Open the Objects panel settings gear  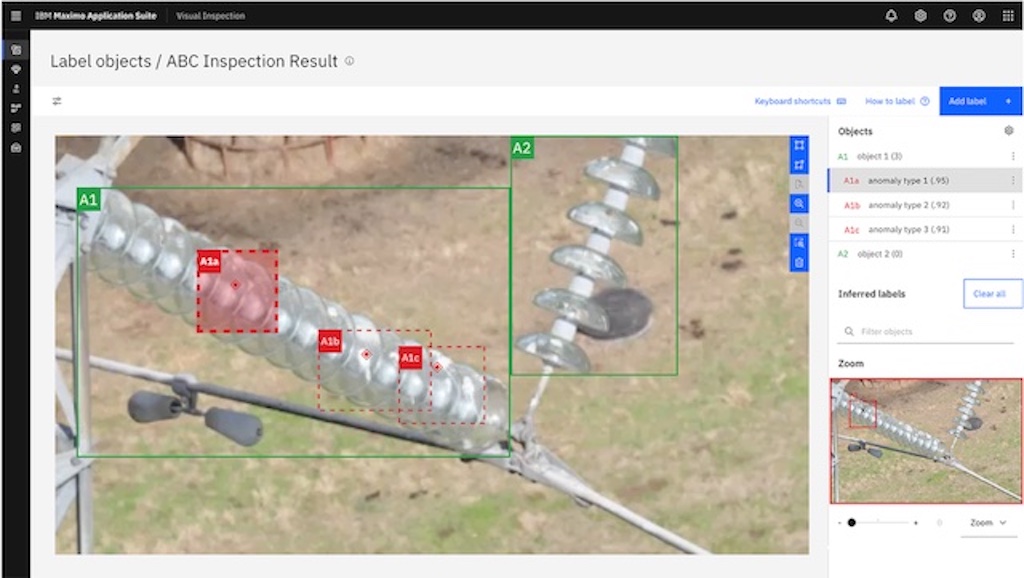pos(1010,131)
